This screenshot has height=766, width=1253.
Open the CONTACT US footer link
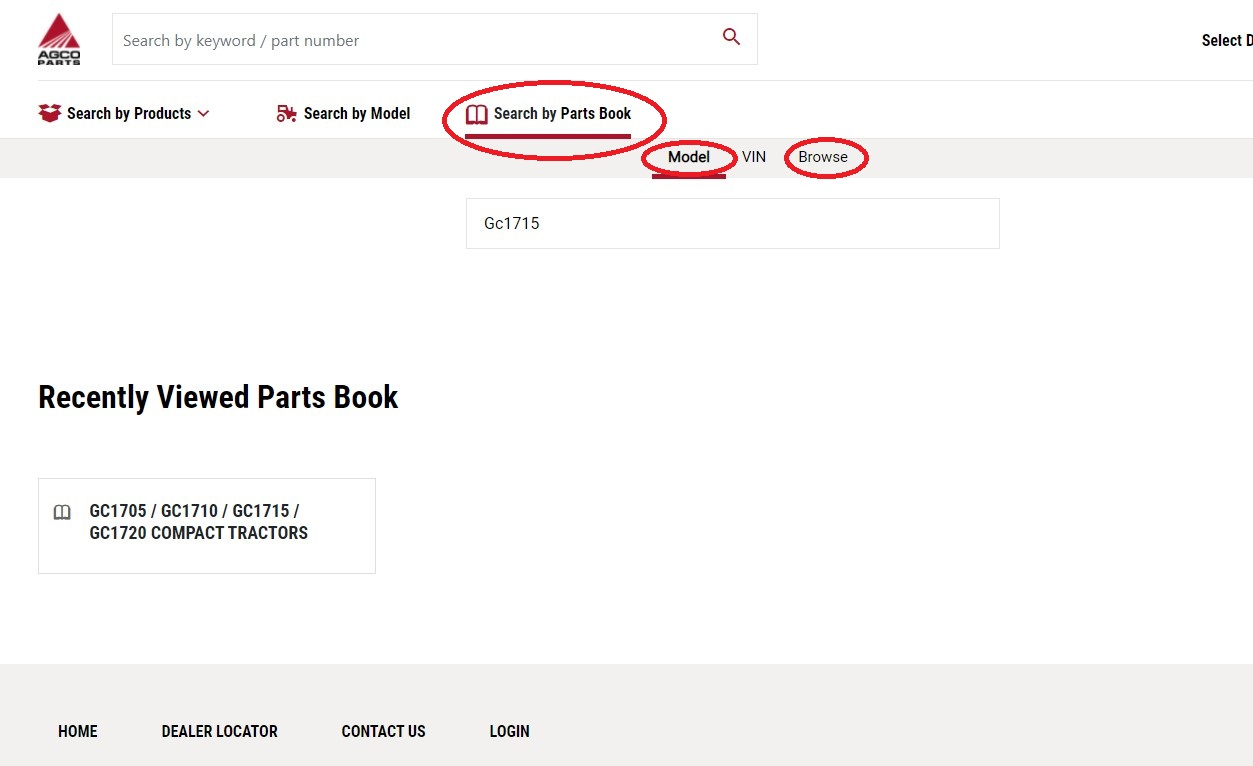tap(384, 731)
